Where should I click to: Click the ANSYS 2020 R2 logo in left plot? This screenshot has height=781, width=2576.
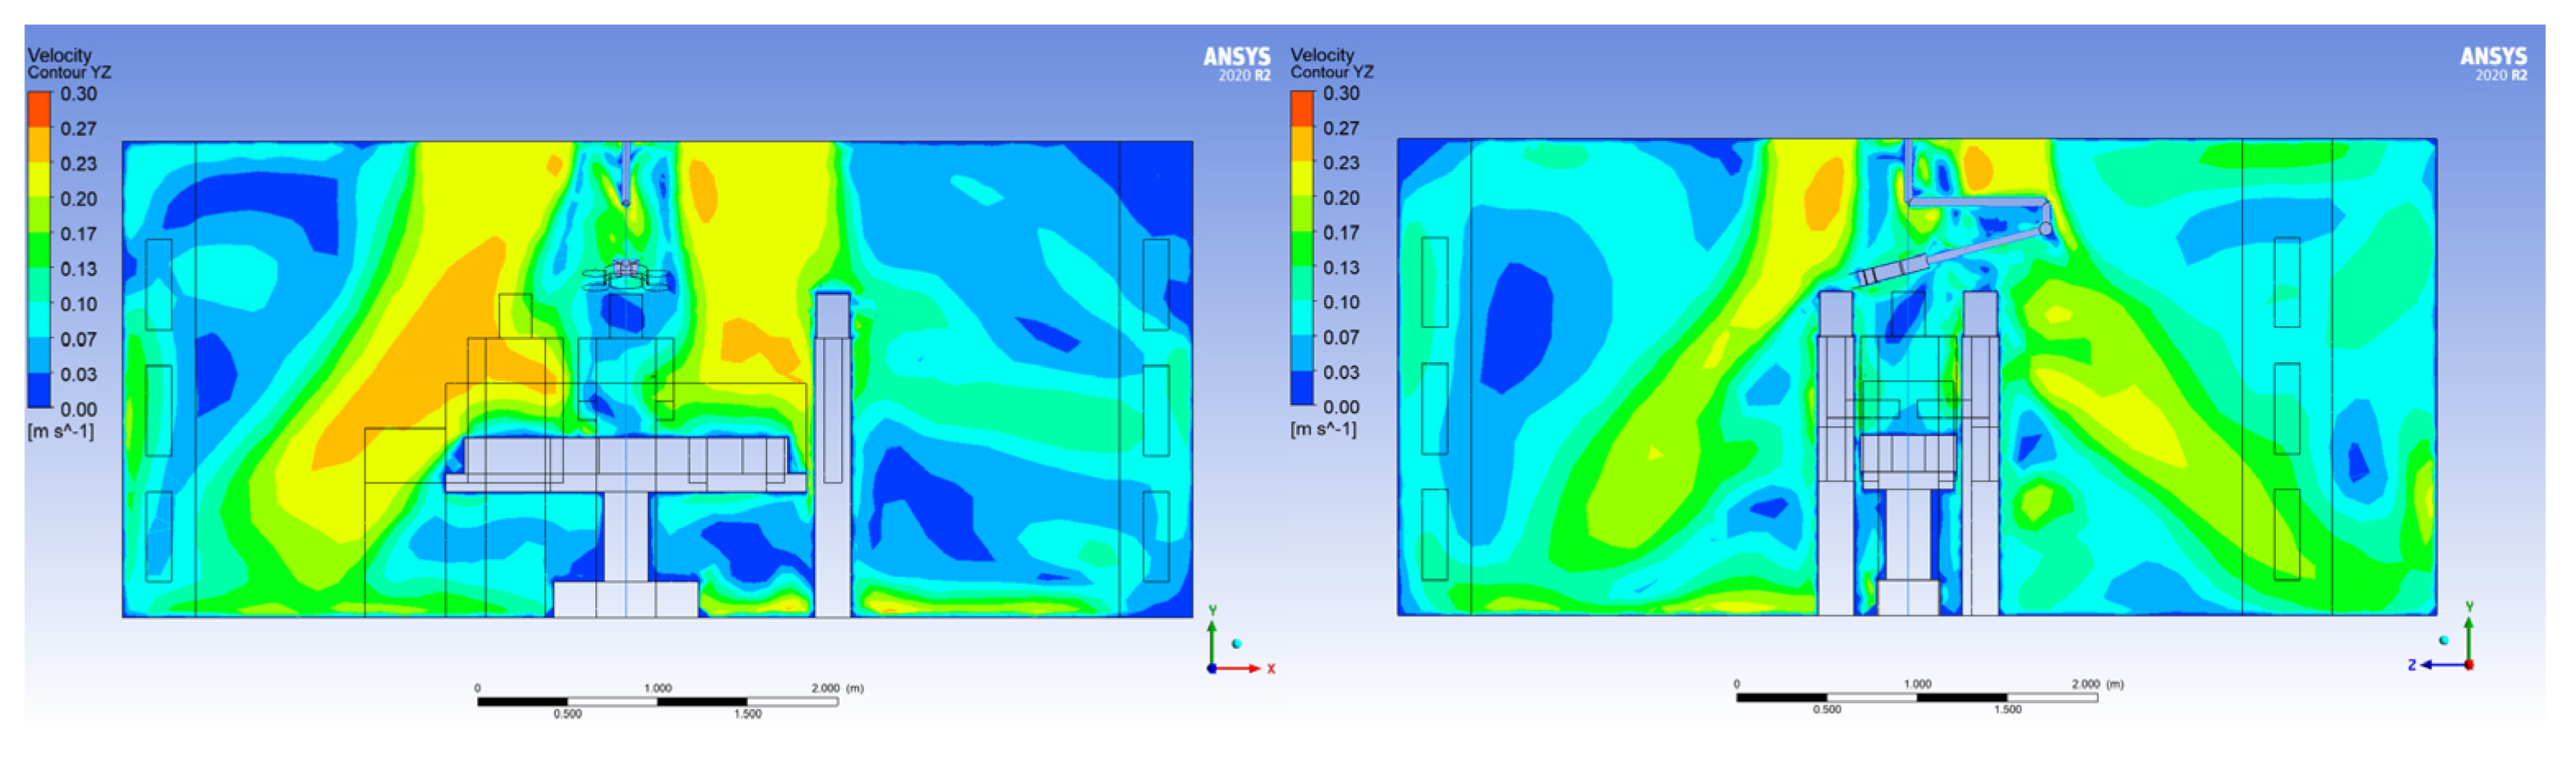[1236, 63]
